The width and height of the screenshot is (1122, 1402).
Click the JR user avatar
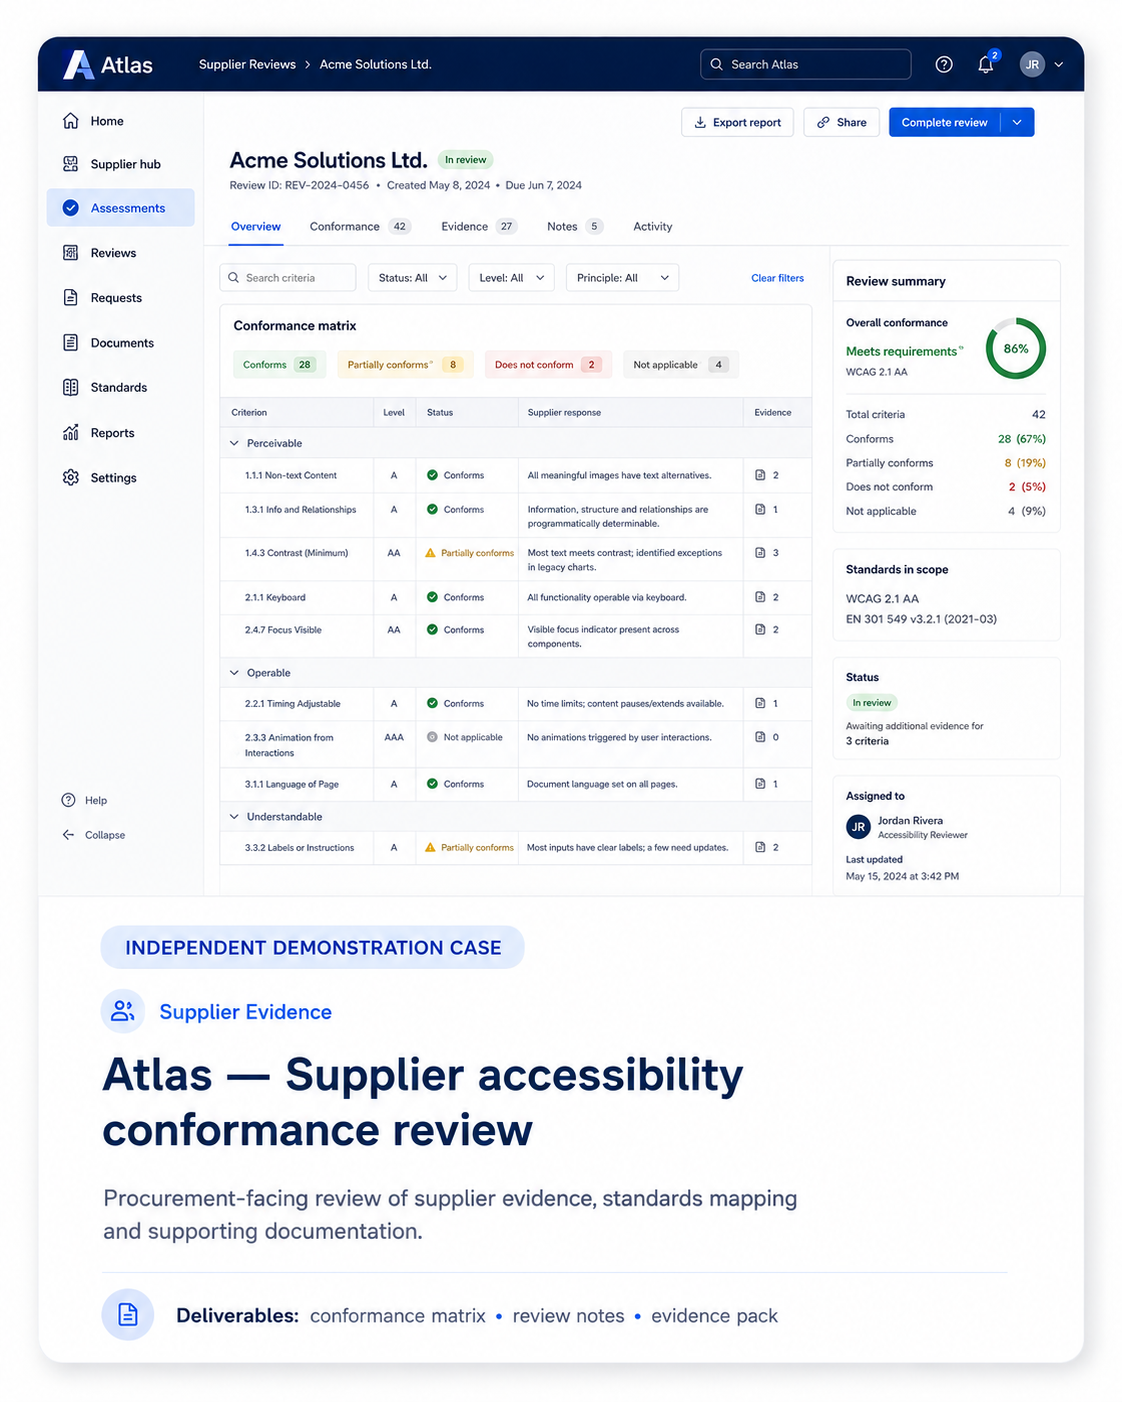[1032, 64]
